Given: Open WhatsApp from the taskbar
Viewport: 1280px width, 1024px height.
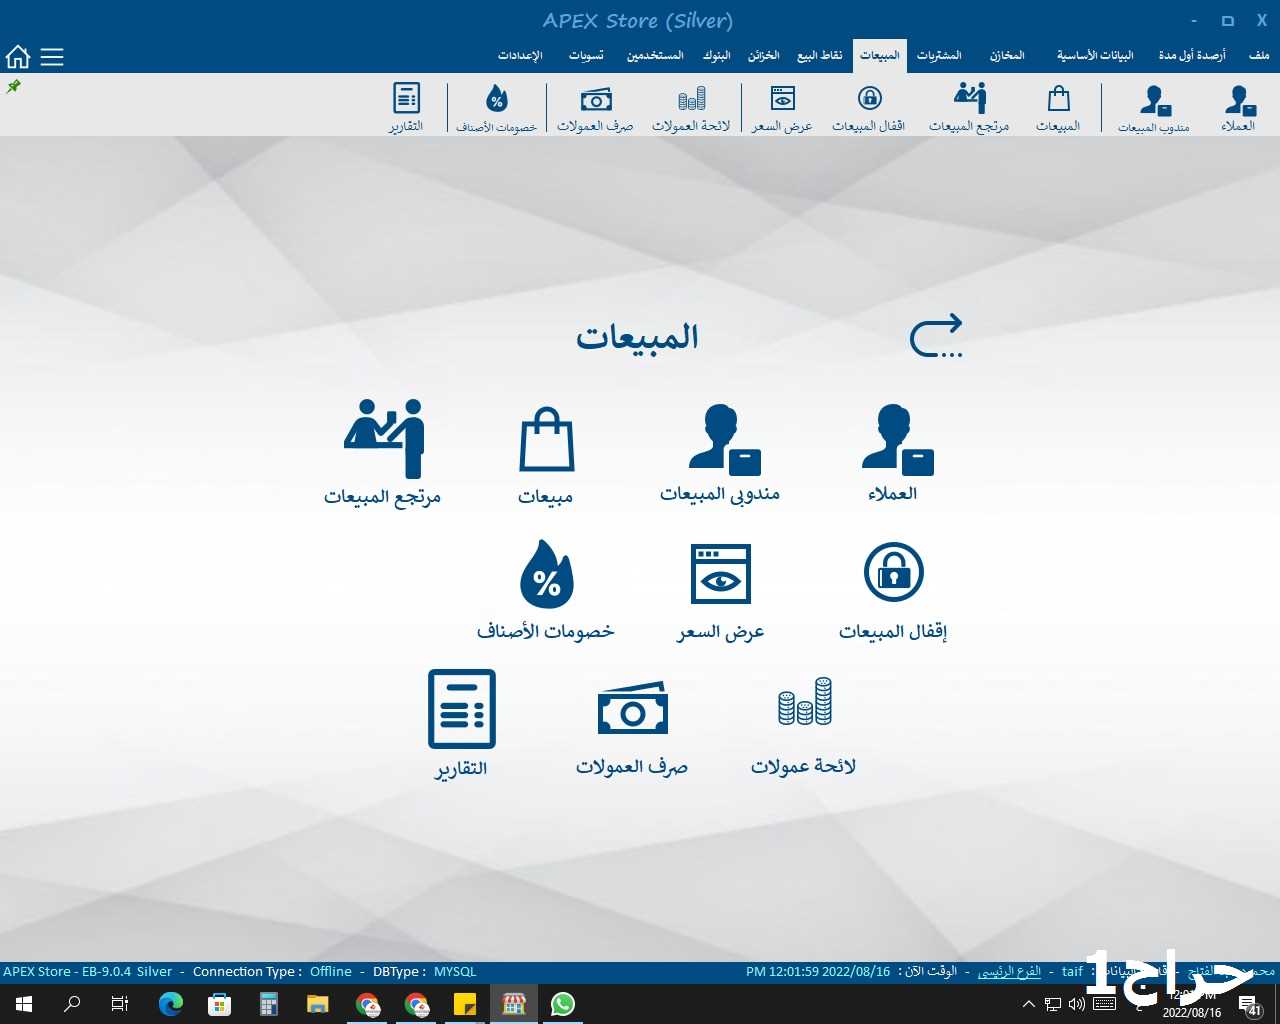Looking at the screenshot, I should pos(563,1004).
